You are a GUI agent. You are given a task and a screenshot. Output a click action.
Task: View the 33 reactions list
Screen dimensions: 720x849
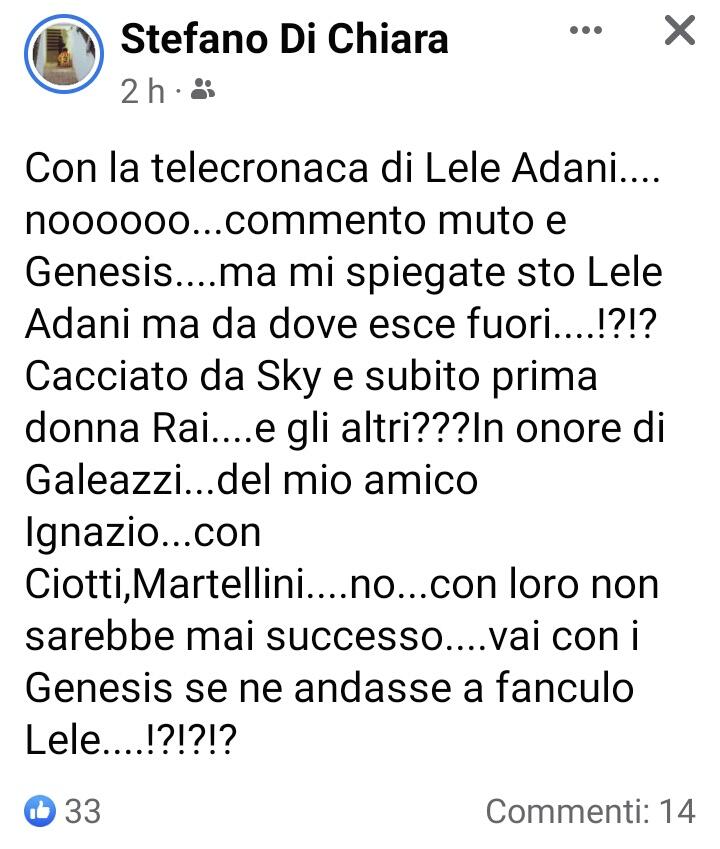click(83, 811)
